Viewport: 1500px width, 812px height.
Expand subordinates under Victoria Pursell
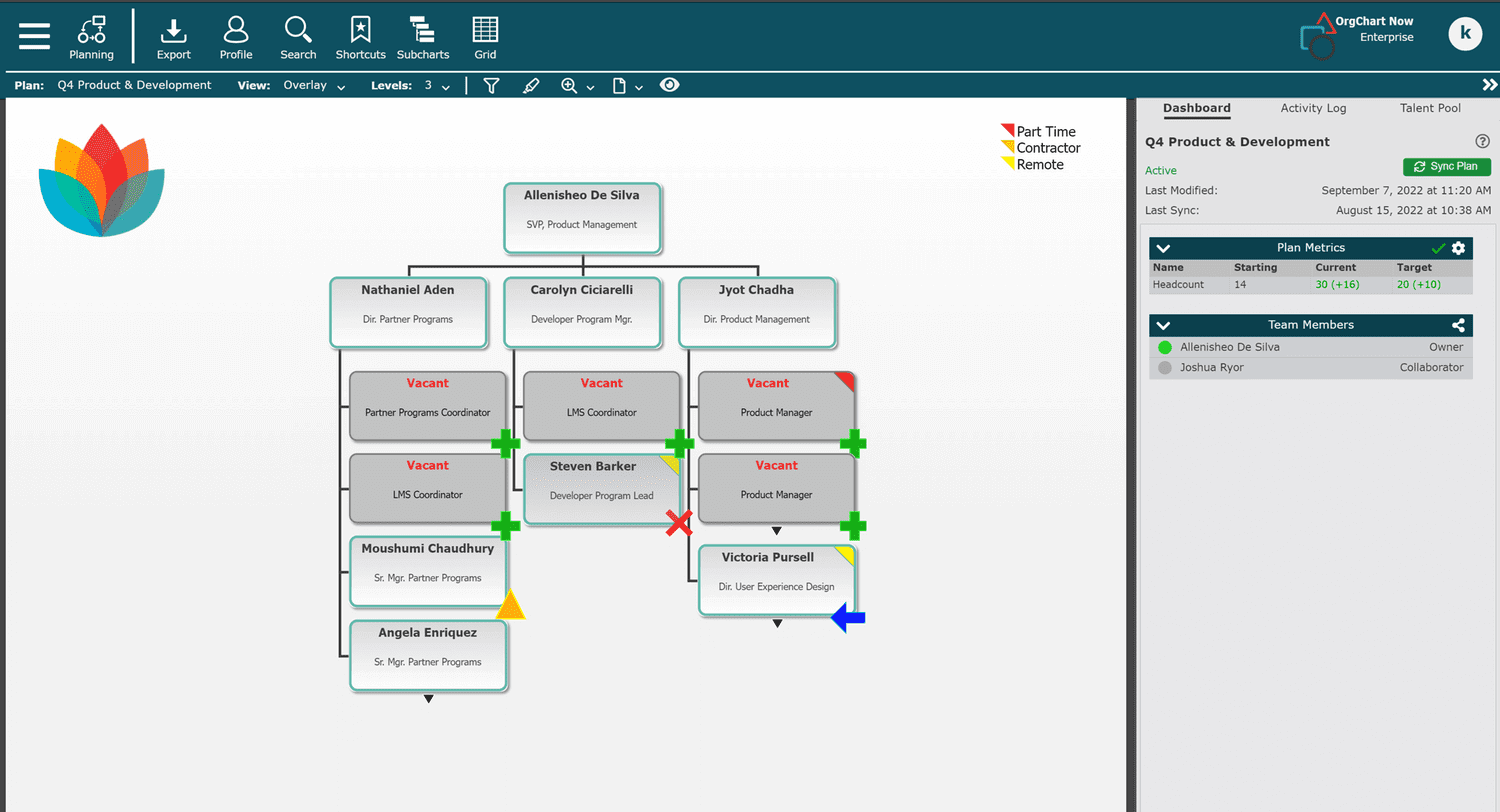[777, 624]
